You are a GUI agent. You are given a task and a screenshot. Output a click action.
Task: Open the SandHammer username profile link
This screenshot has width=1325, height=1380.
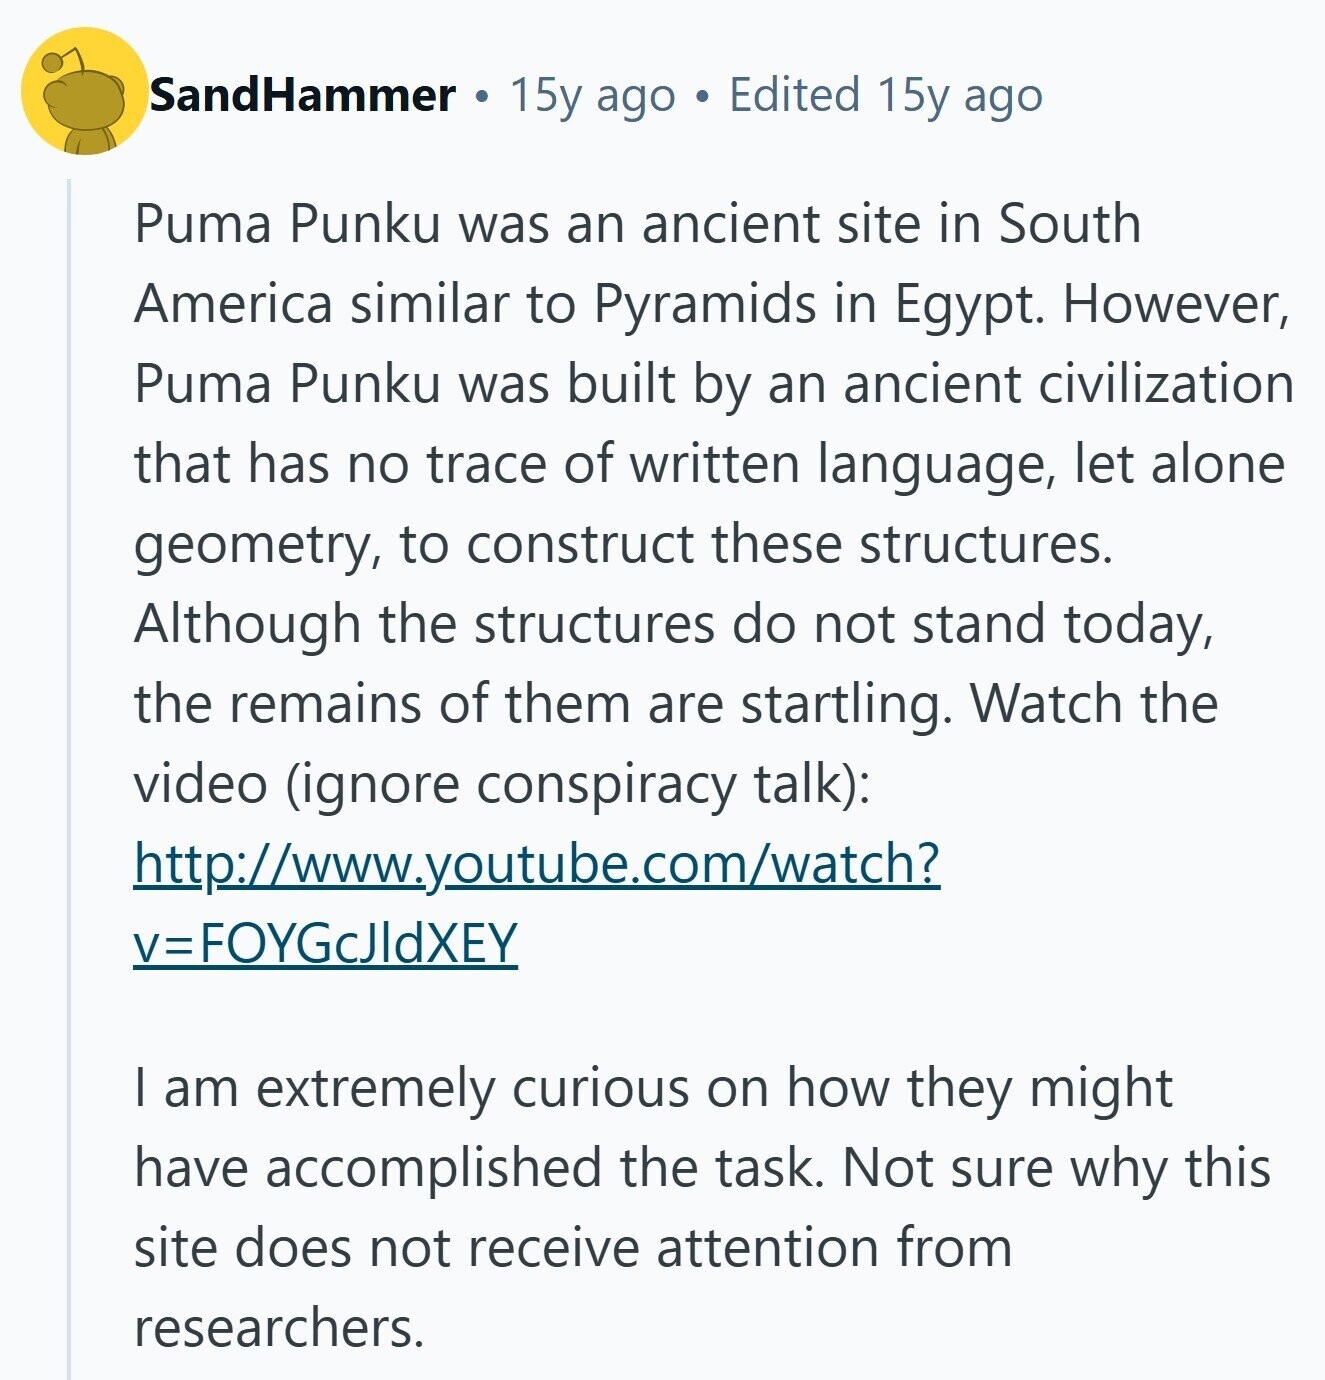pos(302,96)
